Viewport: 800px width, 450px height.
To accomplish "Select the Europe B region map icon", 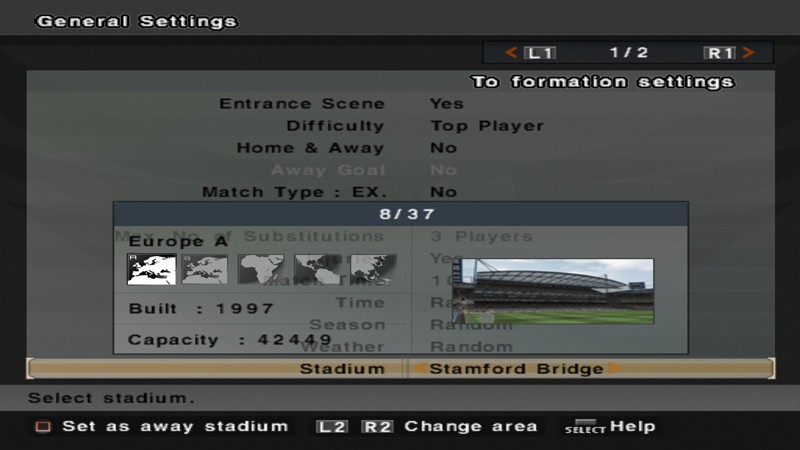I will [205, 269].
